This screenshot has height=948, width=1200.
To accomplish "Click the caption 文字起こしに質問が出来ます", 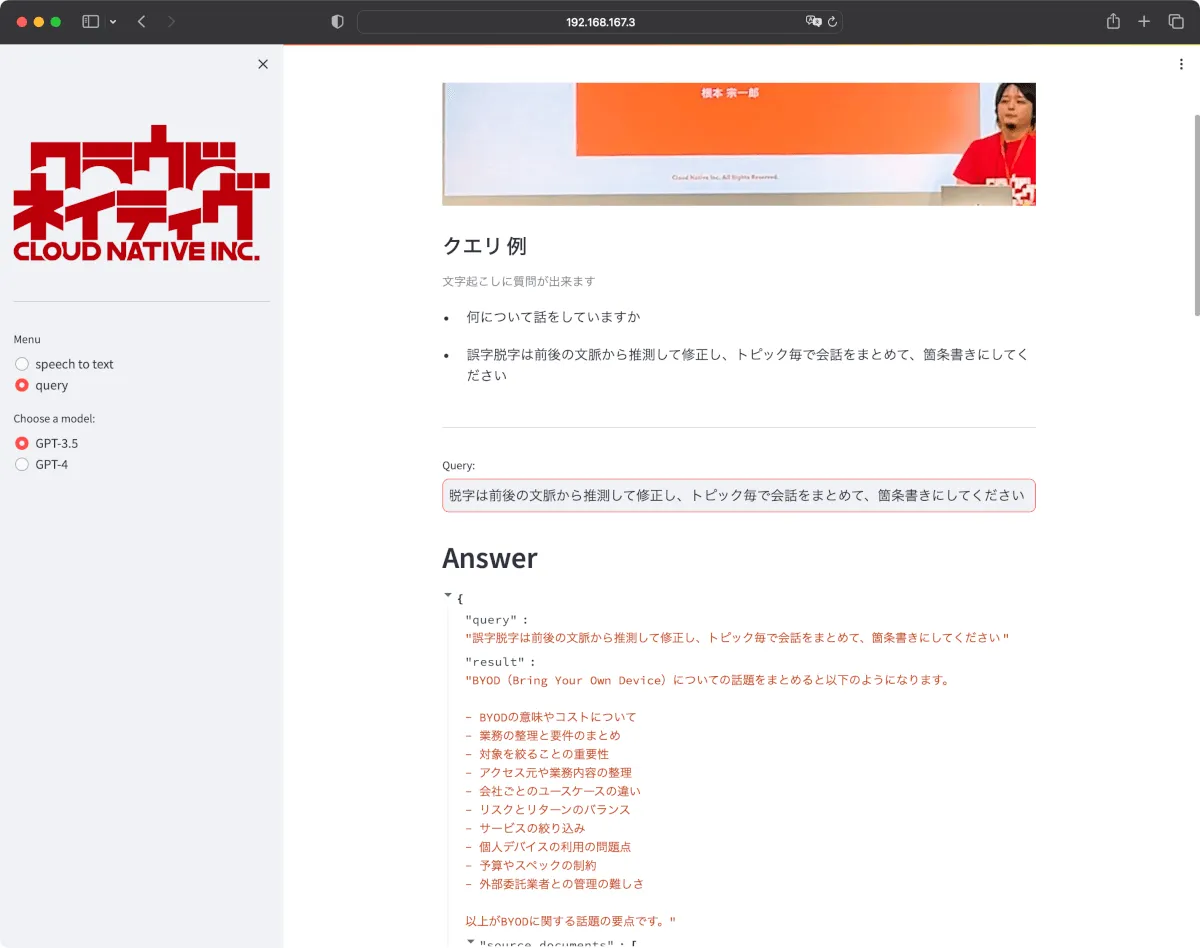I will coord(519,282).
